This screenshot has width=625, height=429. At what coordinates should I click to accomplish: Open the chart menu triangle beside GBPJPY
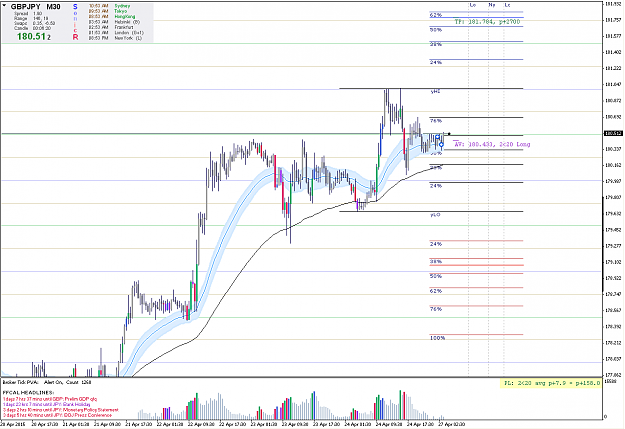[x=4, y=6]
